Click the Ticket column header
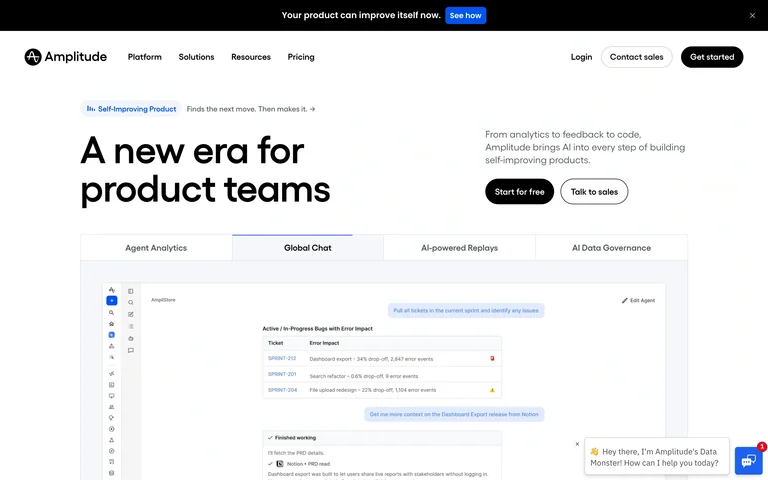The image size is (768, 480). [275, 343]
